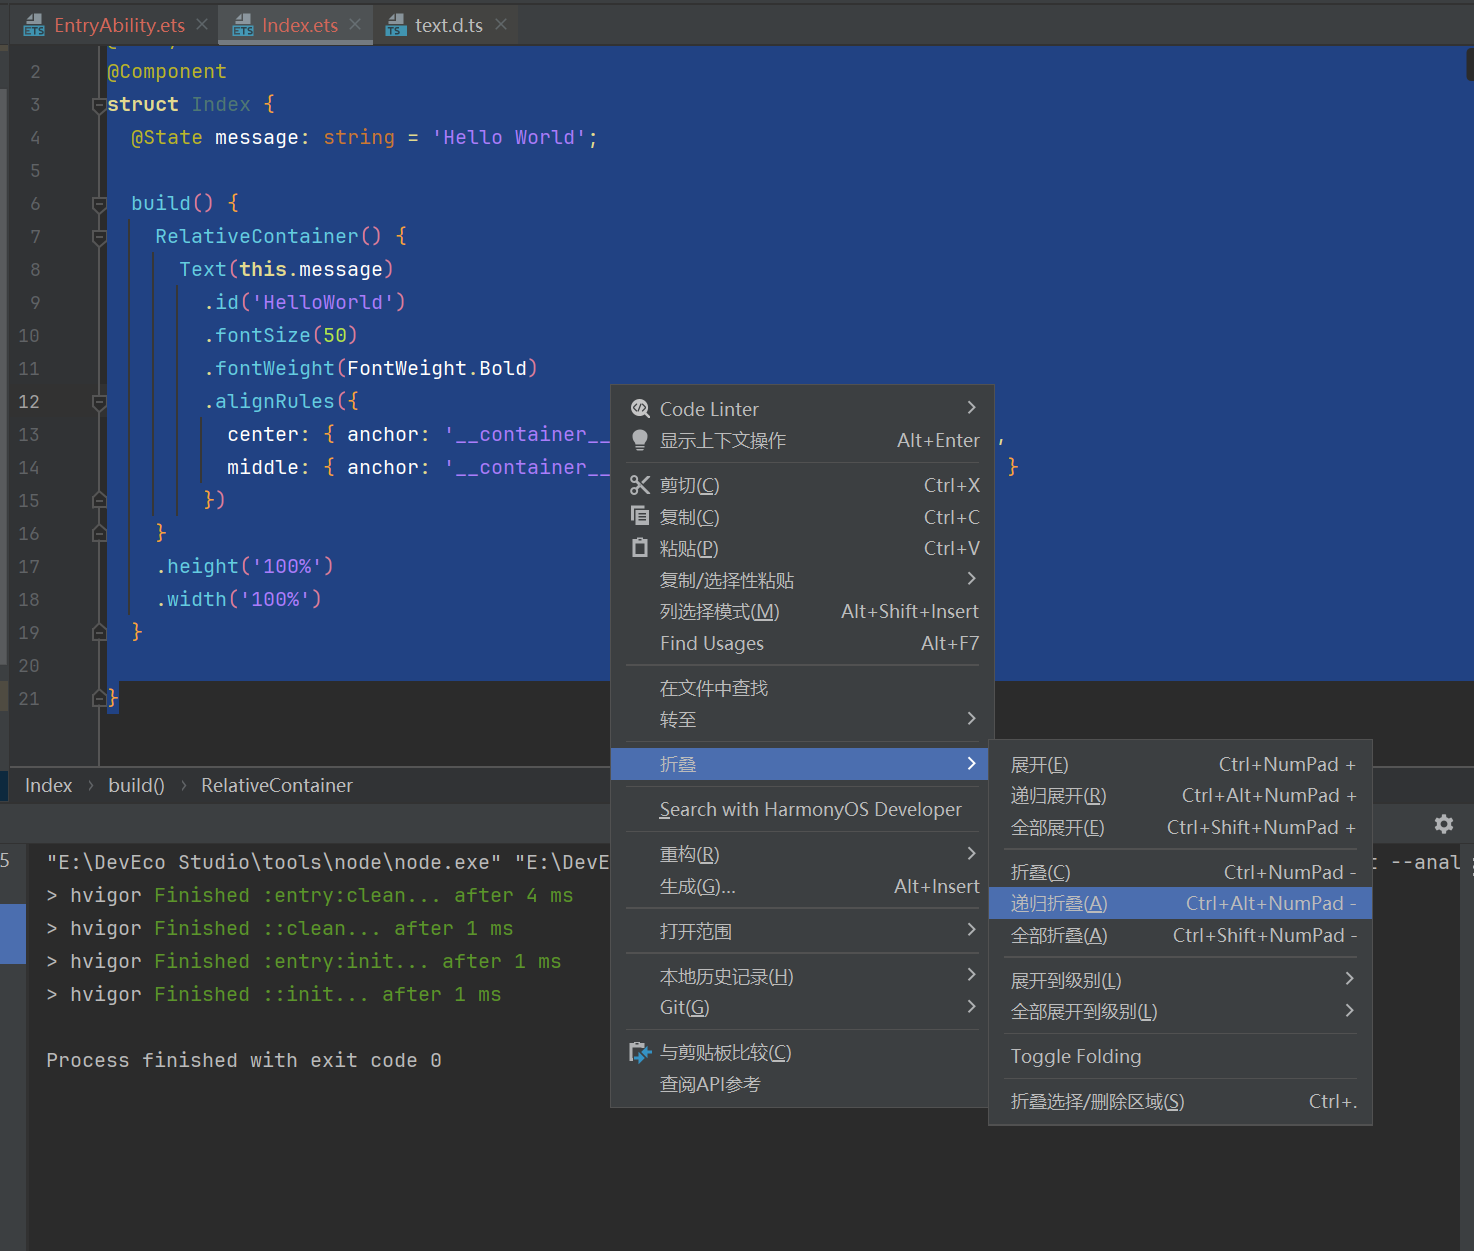Viewport: 1474px width, 1251px height.
Task: Click the paste clipboard icon
Action: tap(640, 548)
